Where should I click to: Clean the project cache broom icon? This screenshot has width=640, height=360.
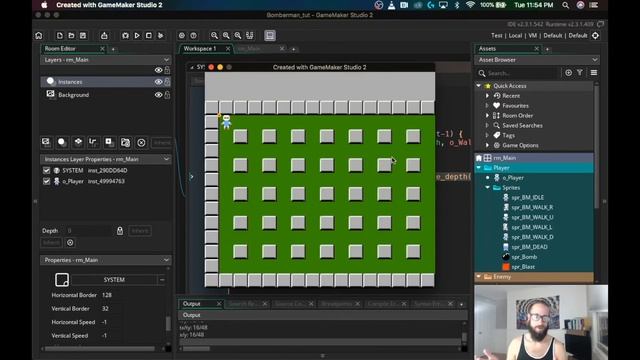click(161, 36)
